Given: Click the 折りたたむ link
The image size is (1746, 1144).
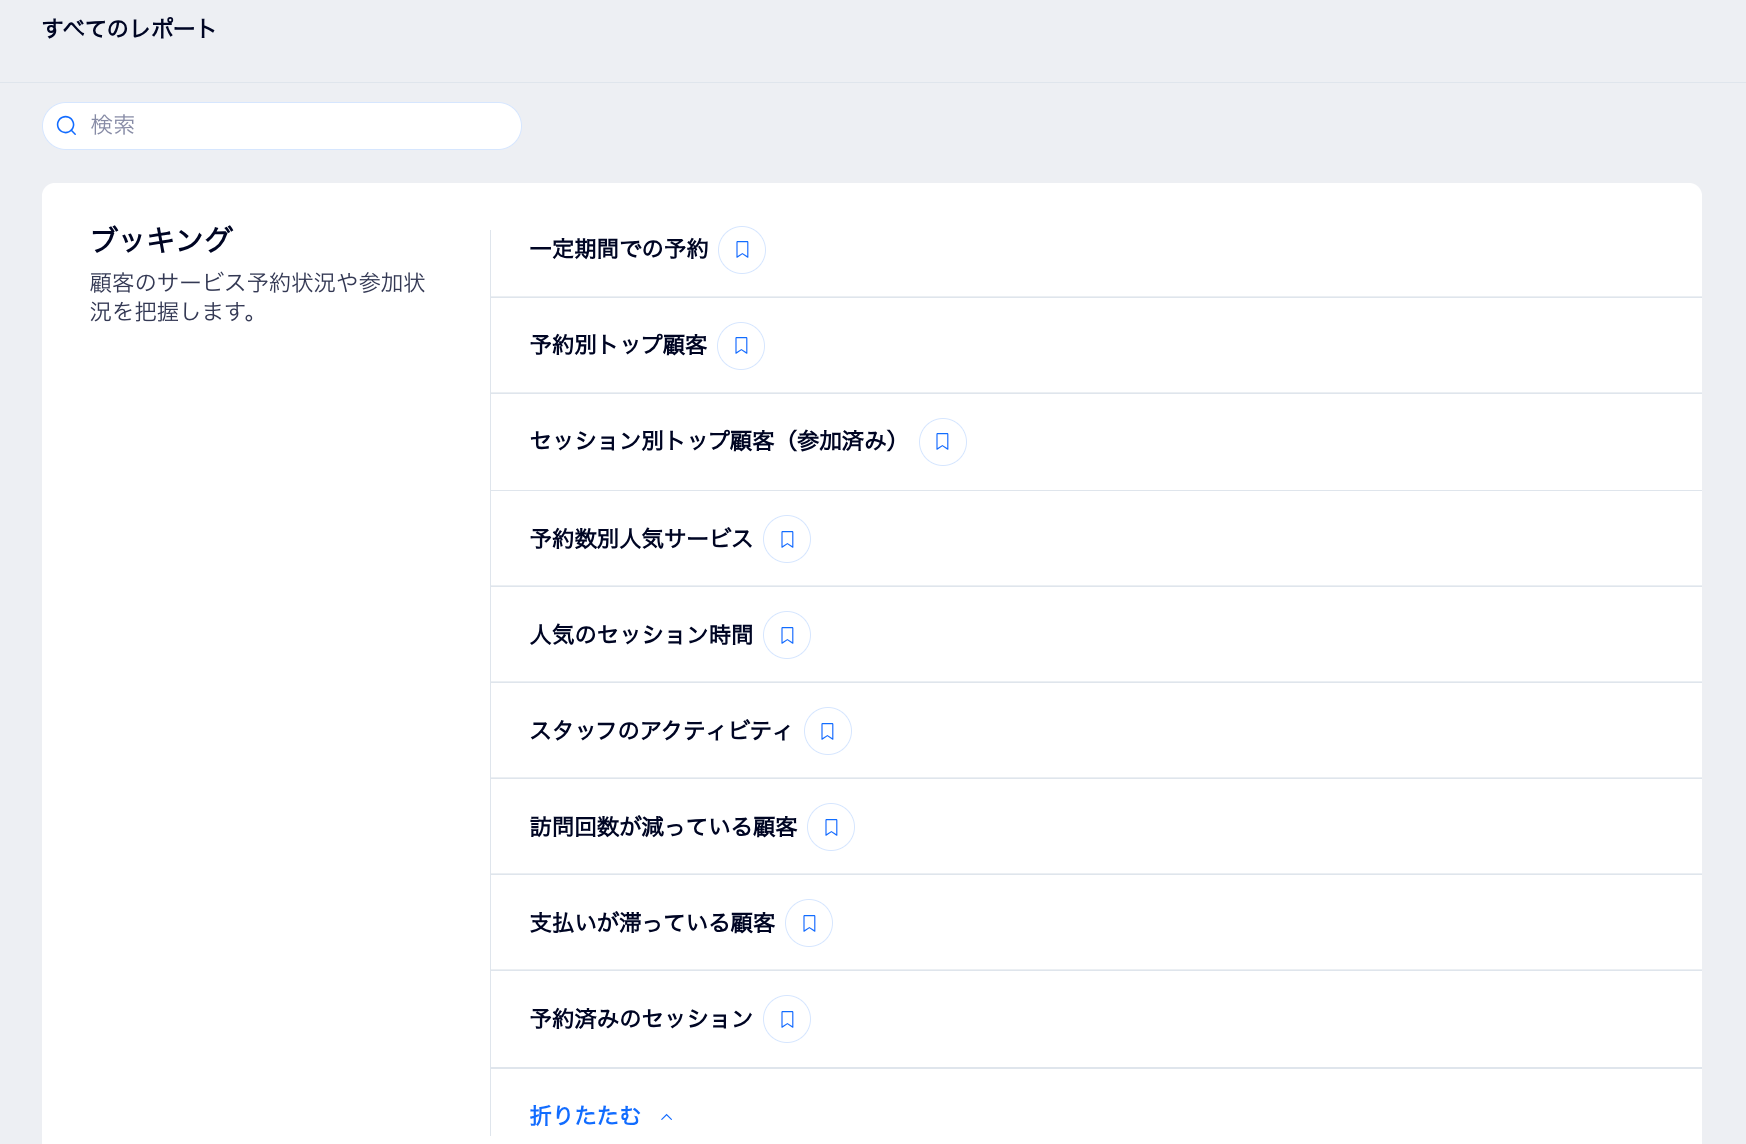Looking at the screenshot, I should point(584,1115).
